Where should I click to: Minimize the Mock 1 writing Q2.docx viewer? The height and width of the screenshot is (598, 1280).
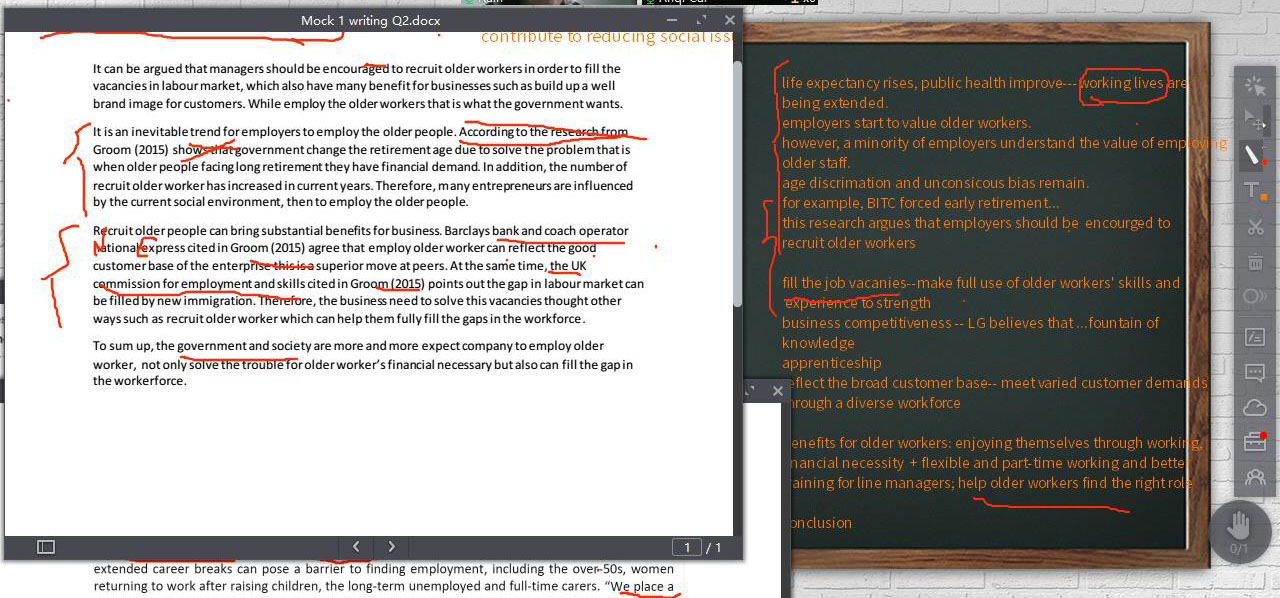tap(669, 20)
